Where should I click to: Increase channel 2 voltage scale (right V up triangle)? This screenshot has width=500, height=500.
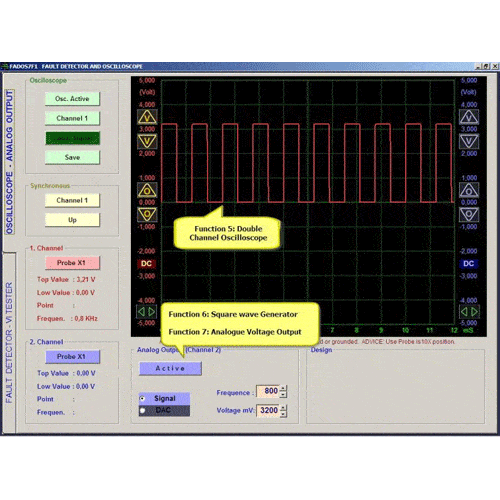click(469, 117)
